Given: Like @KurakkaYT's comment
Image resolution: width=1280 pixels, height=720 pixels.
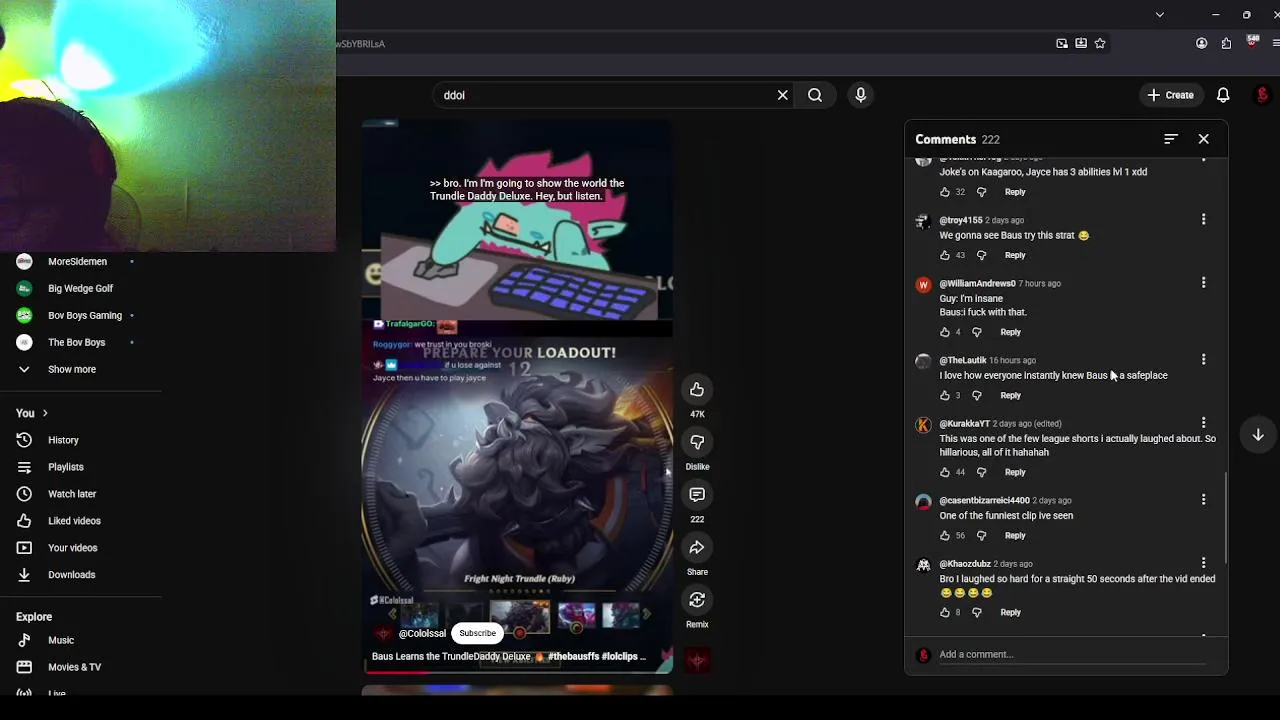Looking at the screenshot, I should (x=945, y=472).
